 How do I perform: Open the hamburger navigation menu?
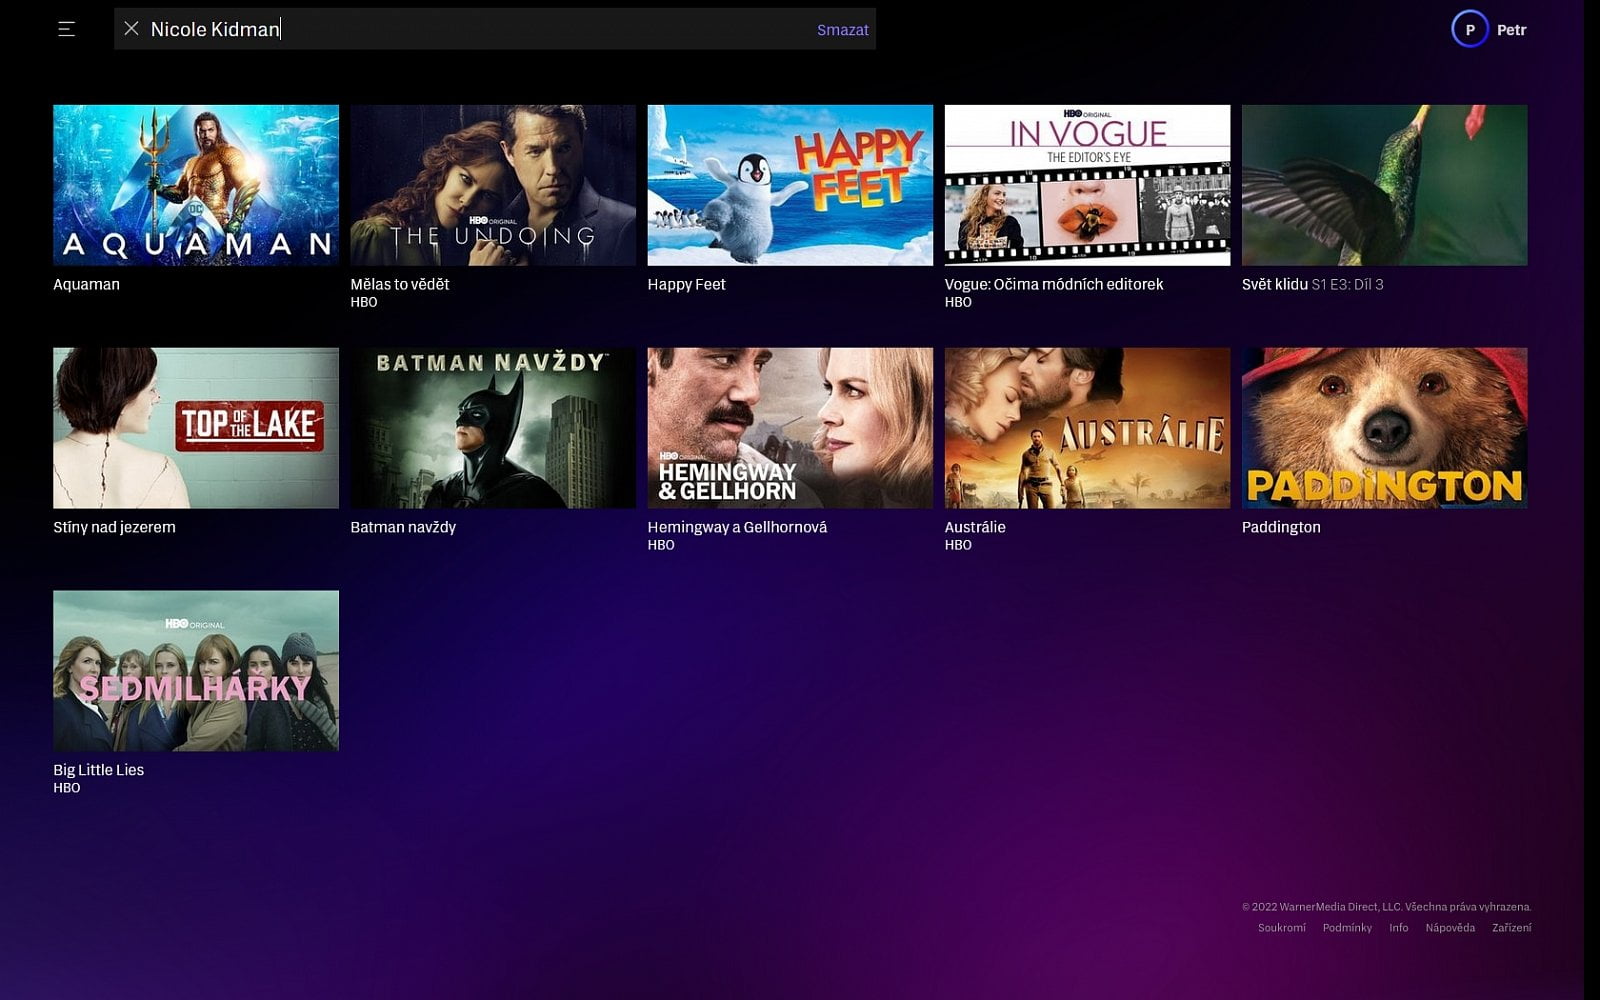tap(66, 29)
